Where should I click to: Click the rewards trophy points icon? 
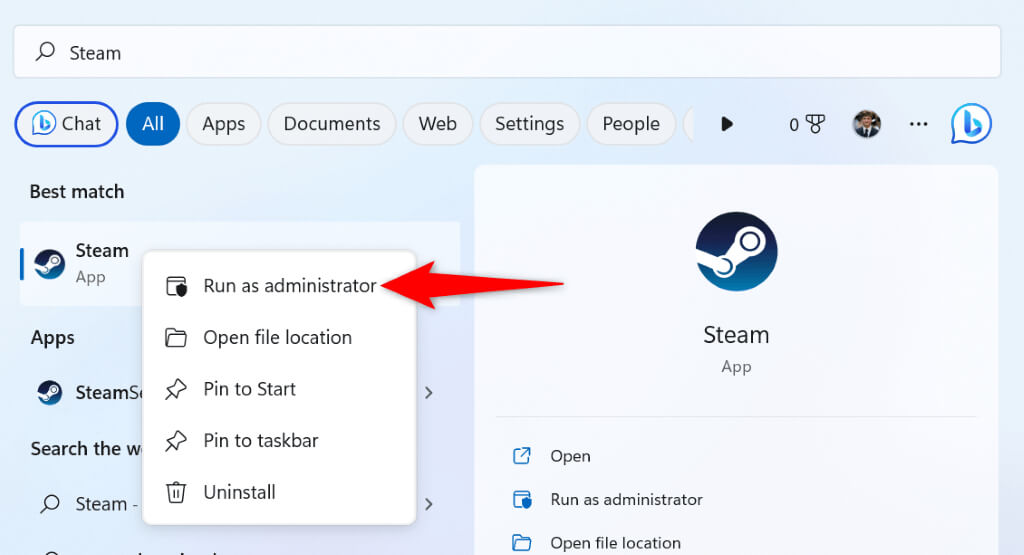click(x=807, y=124)
